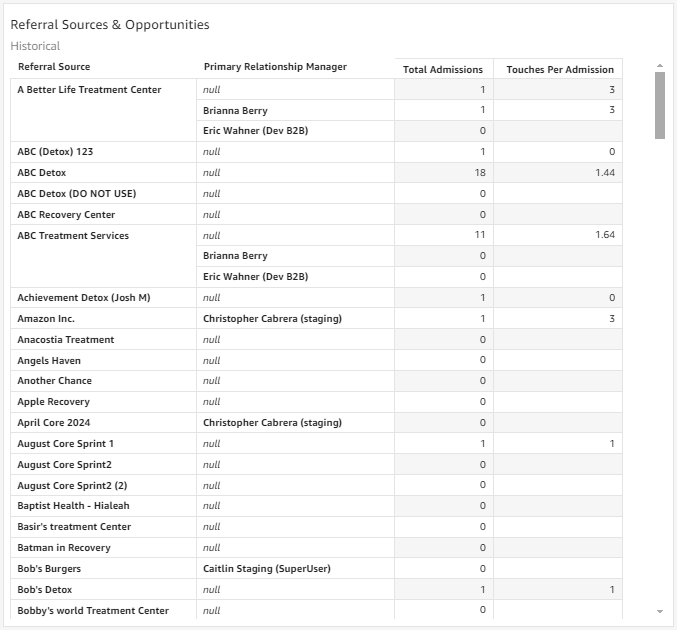Click the Primary Relationship Manager column header

[x=275, y=67]
